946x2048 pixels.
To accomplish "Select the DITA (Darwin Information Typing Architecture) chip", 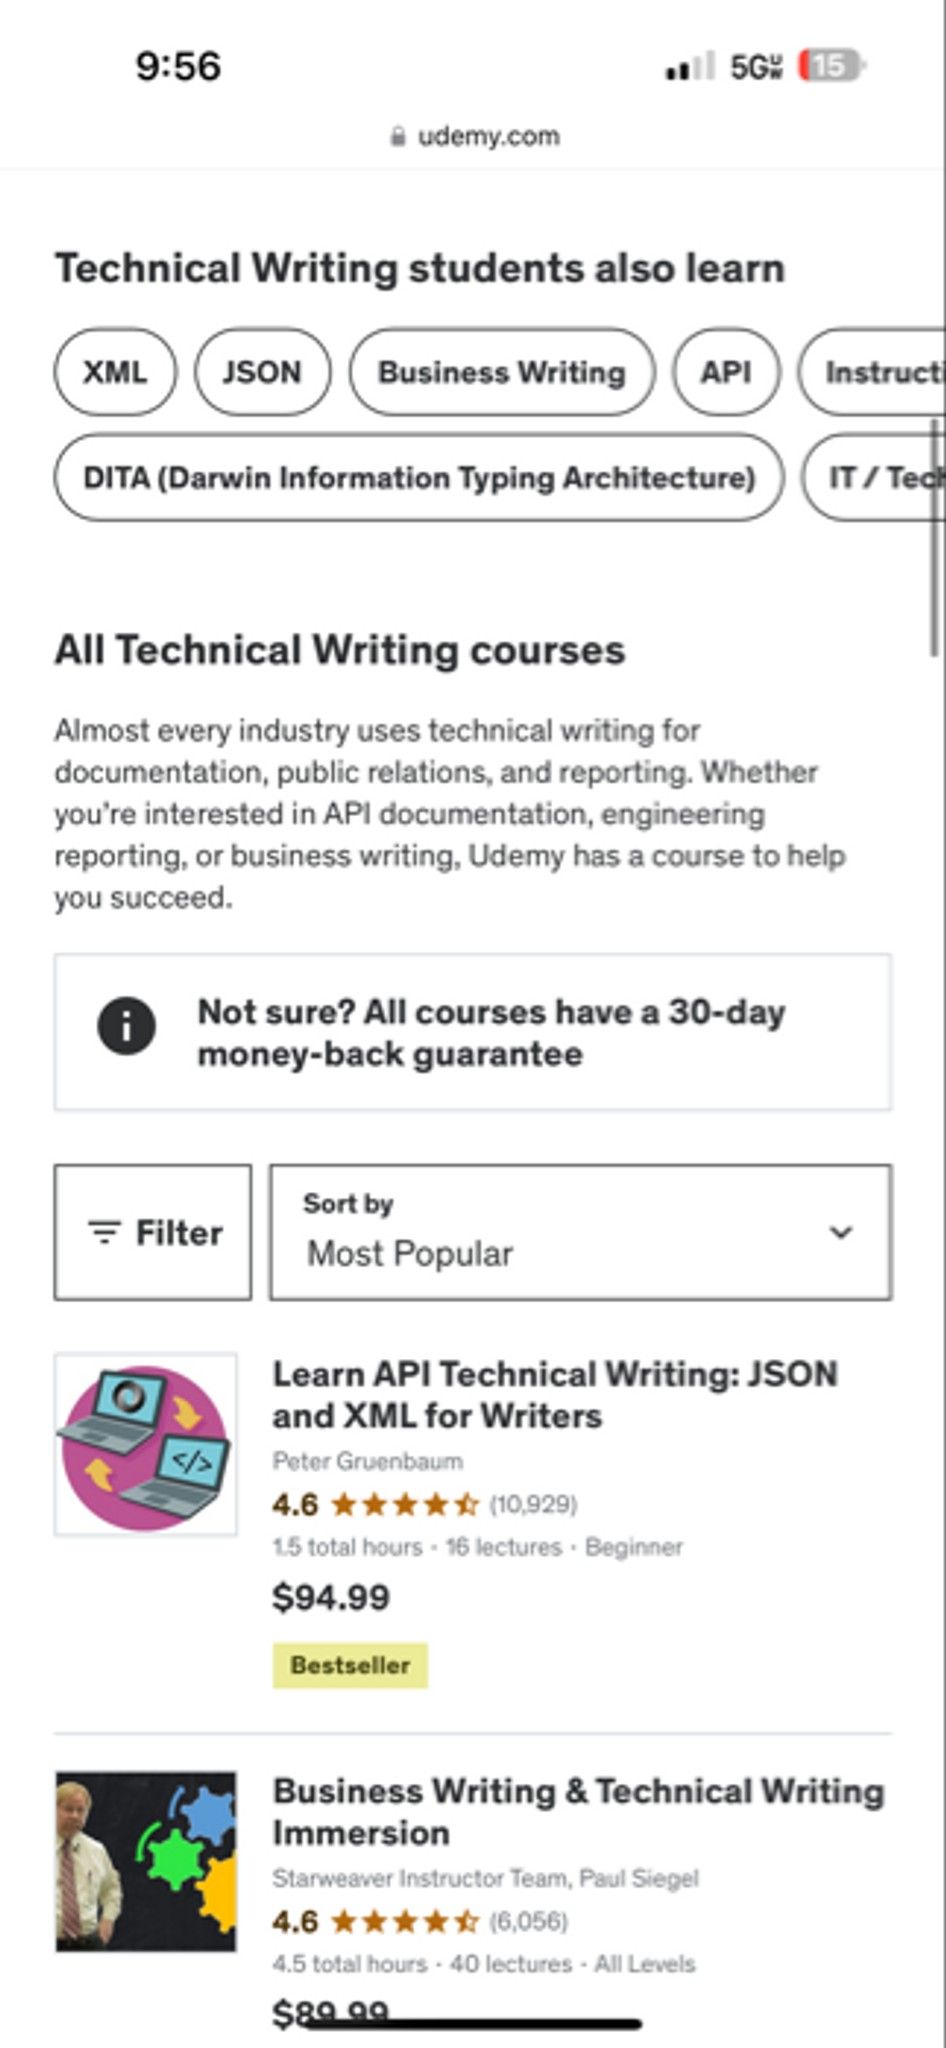I will point(419,477).
